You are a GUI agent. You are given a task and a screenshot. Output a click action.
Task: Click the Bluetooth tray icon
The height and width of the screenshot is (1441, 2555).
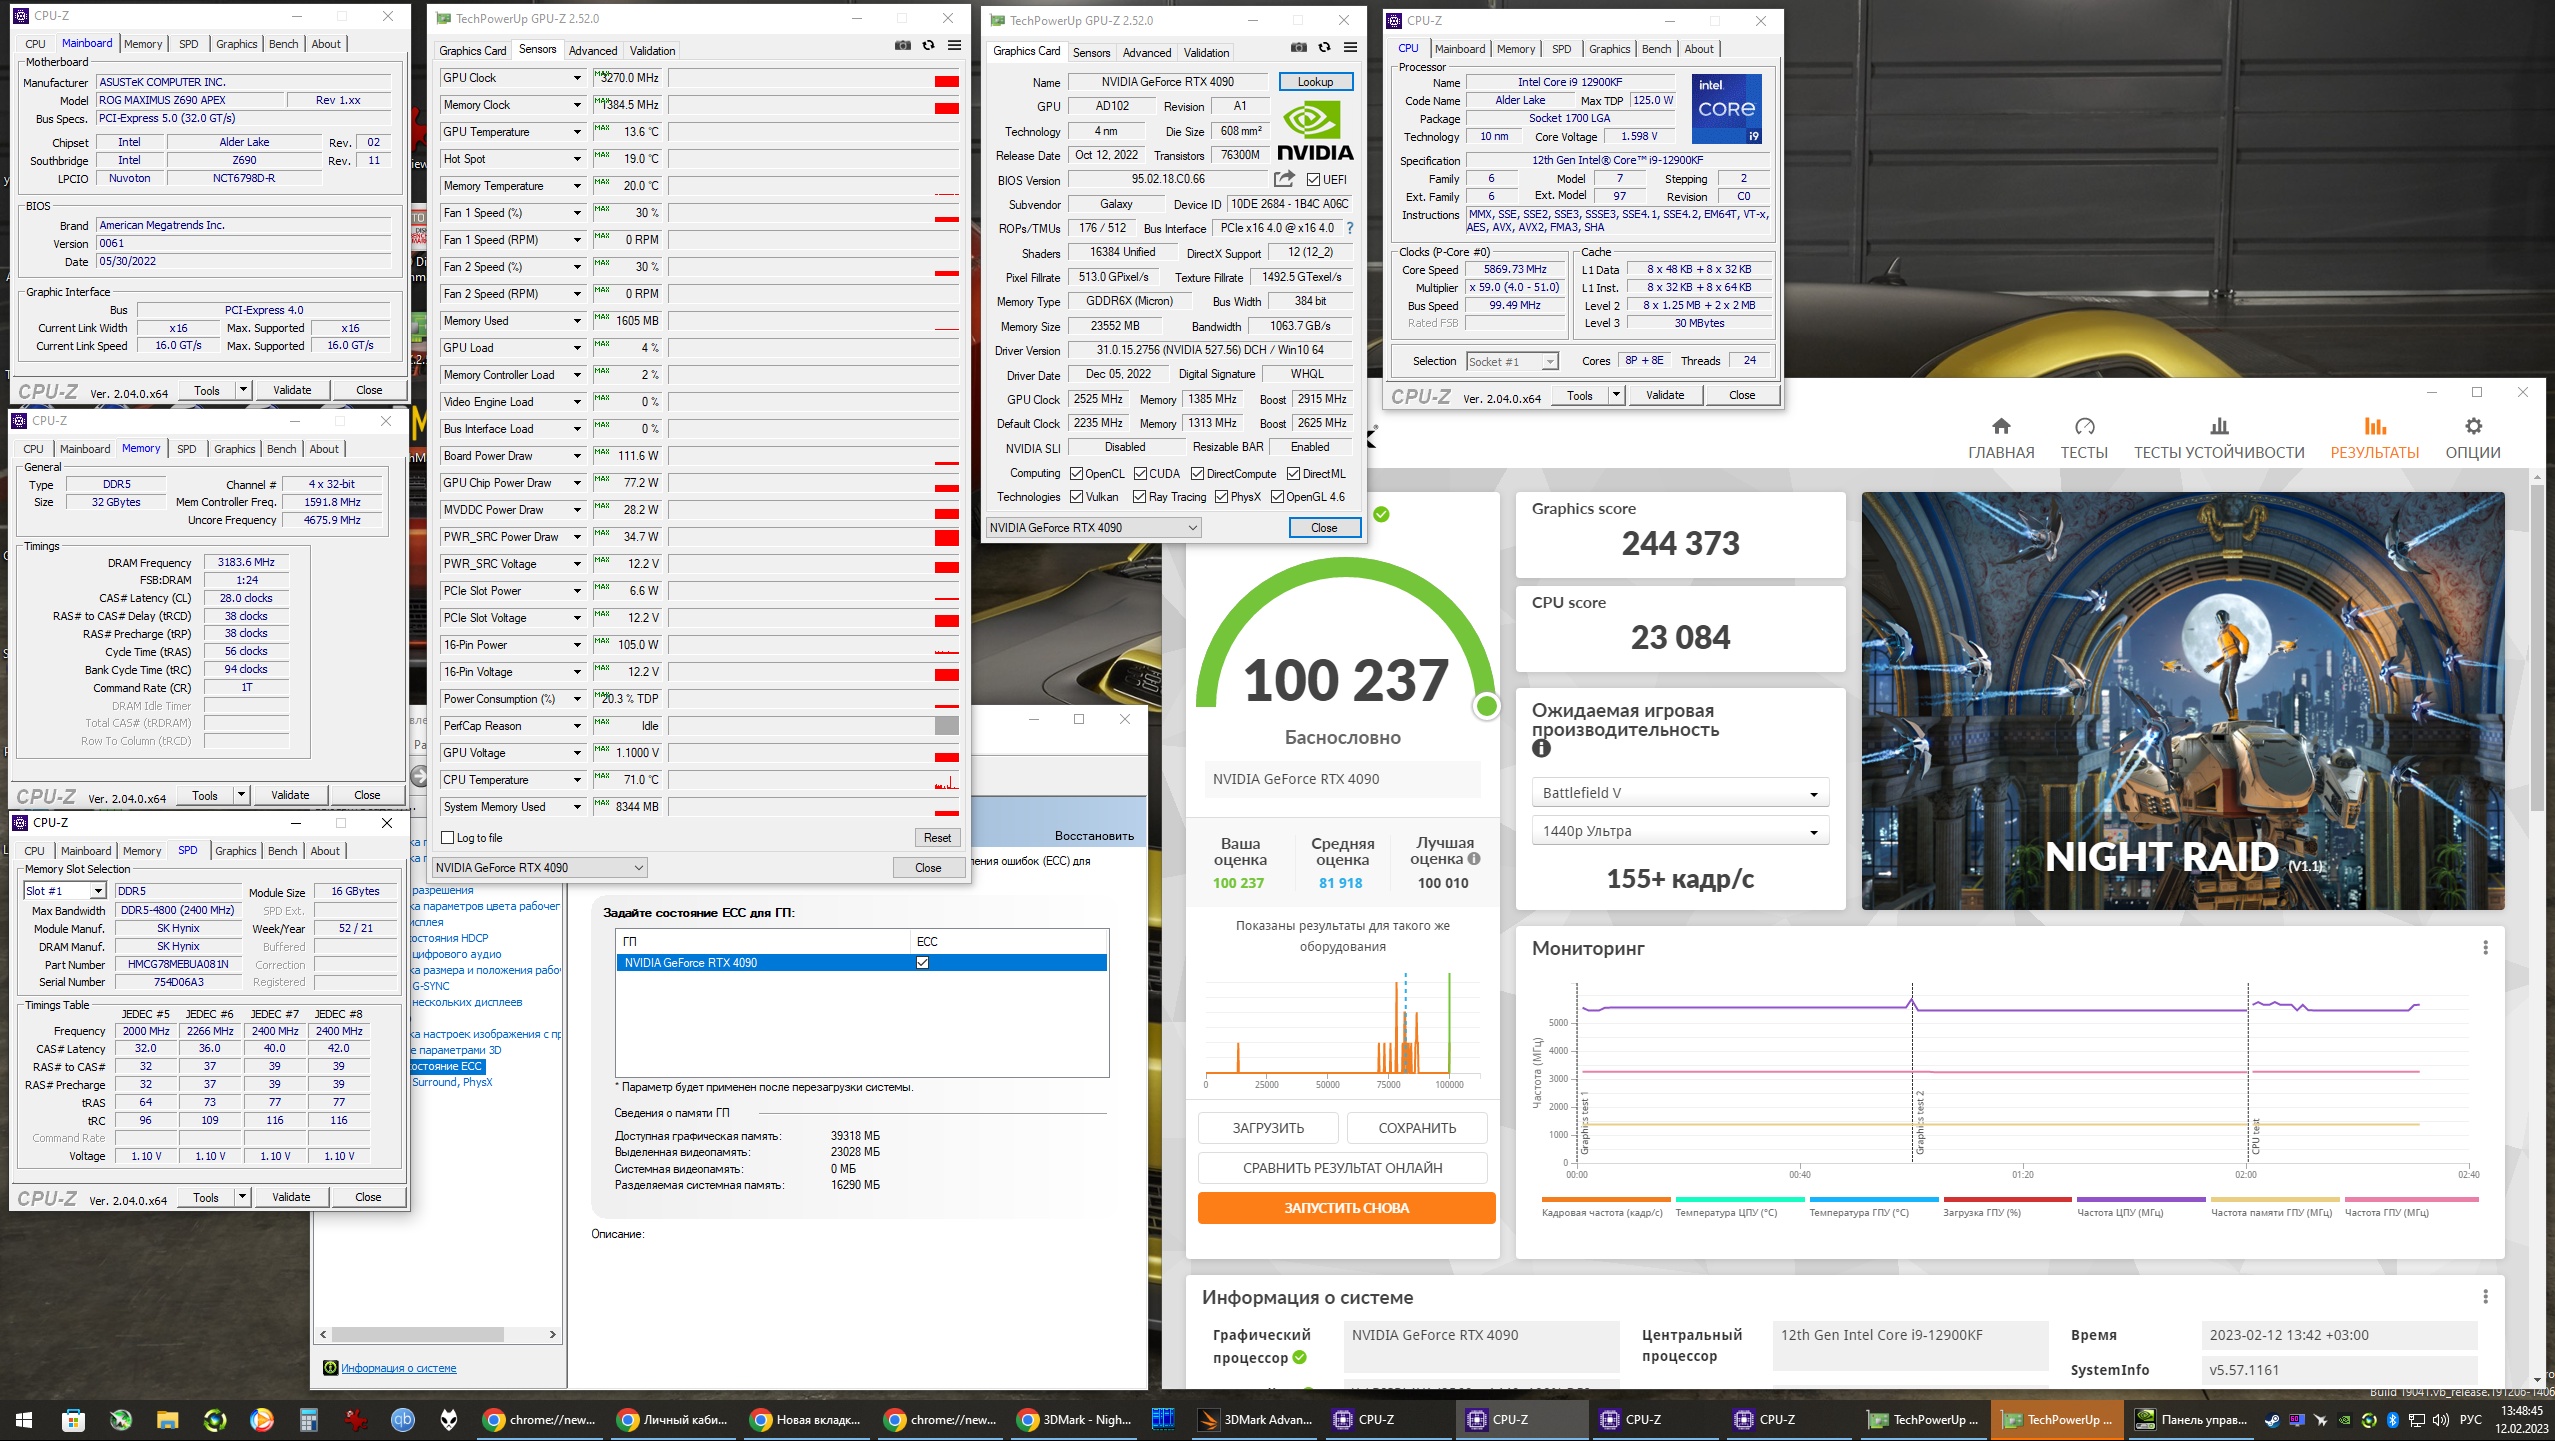[2393, 1420]
